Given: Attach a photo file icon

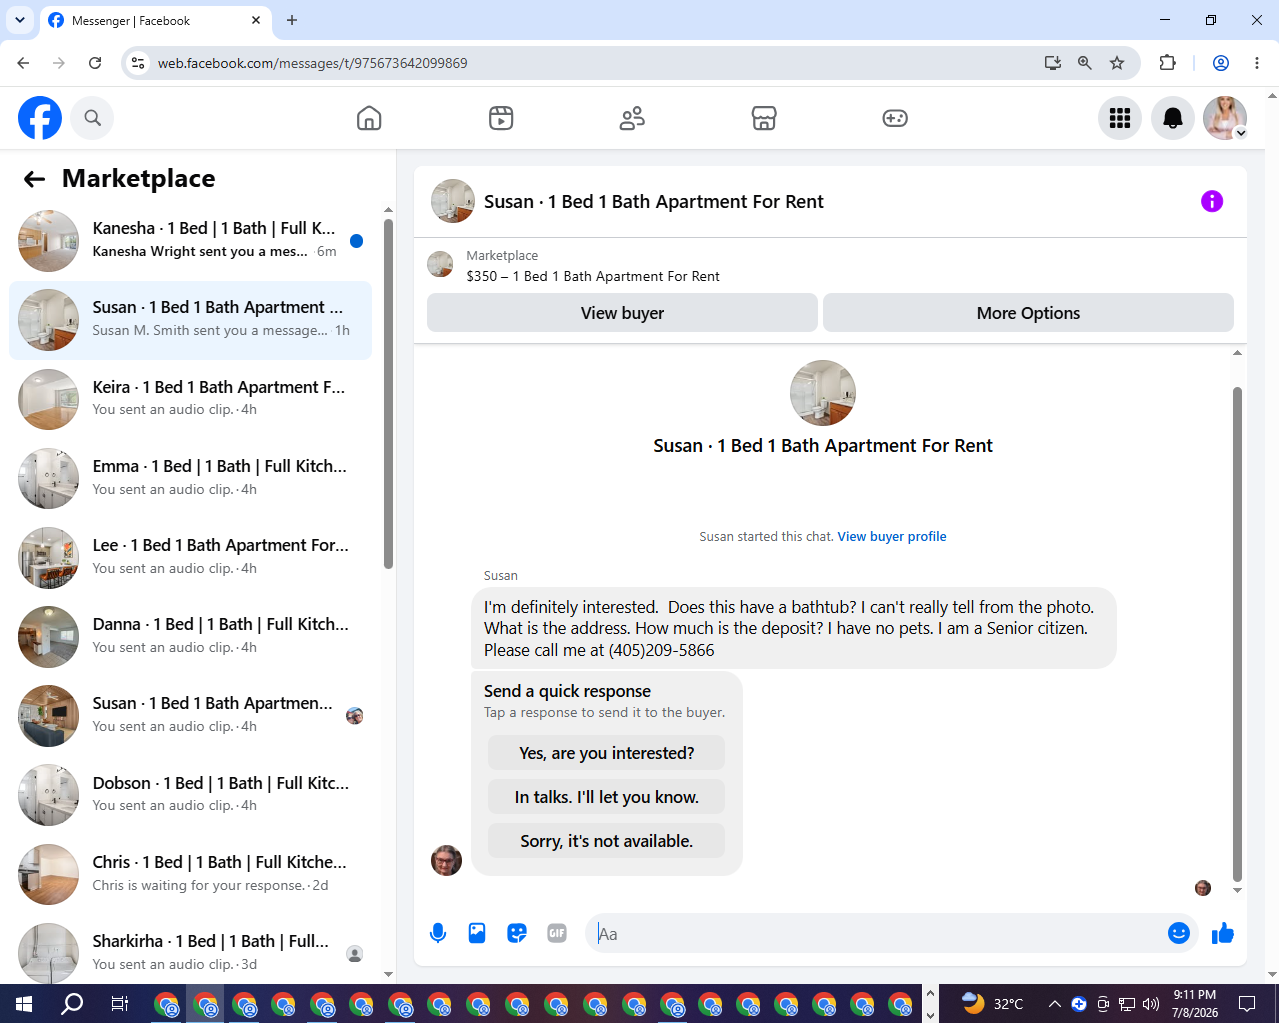Looking at the screenshot, I should tap(477, 933).
